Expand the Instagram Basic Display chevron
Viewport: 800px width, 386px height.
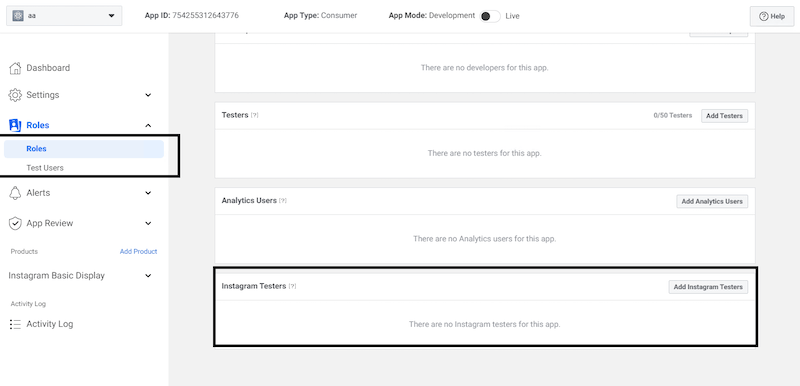(148, 275)
